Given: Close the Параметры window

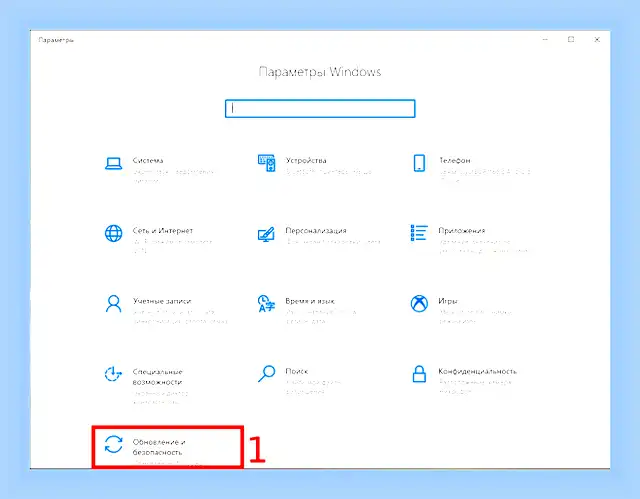Looking at the screenshot, I should coord(597,40).
